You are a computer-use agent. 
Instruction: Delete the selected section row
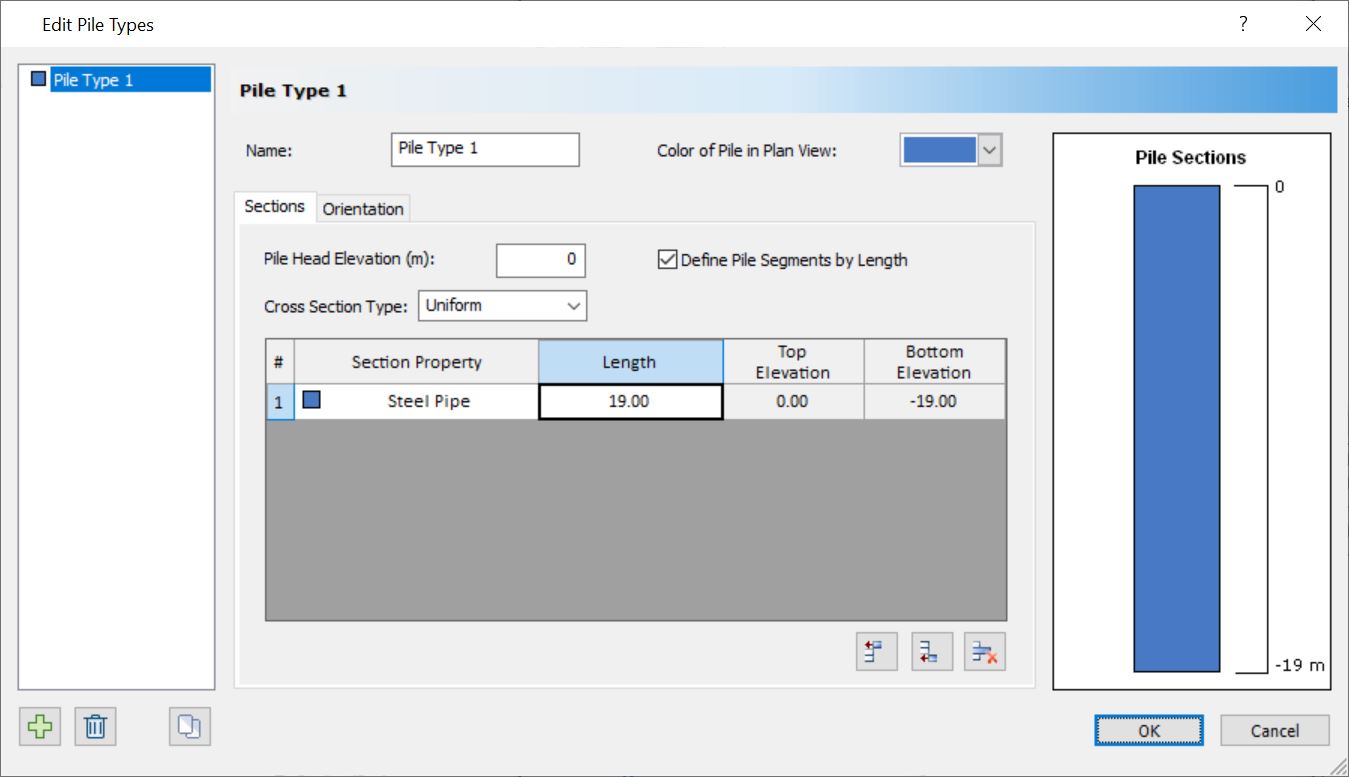click(x=984, y=651)
